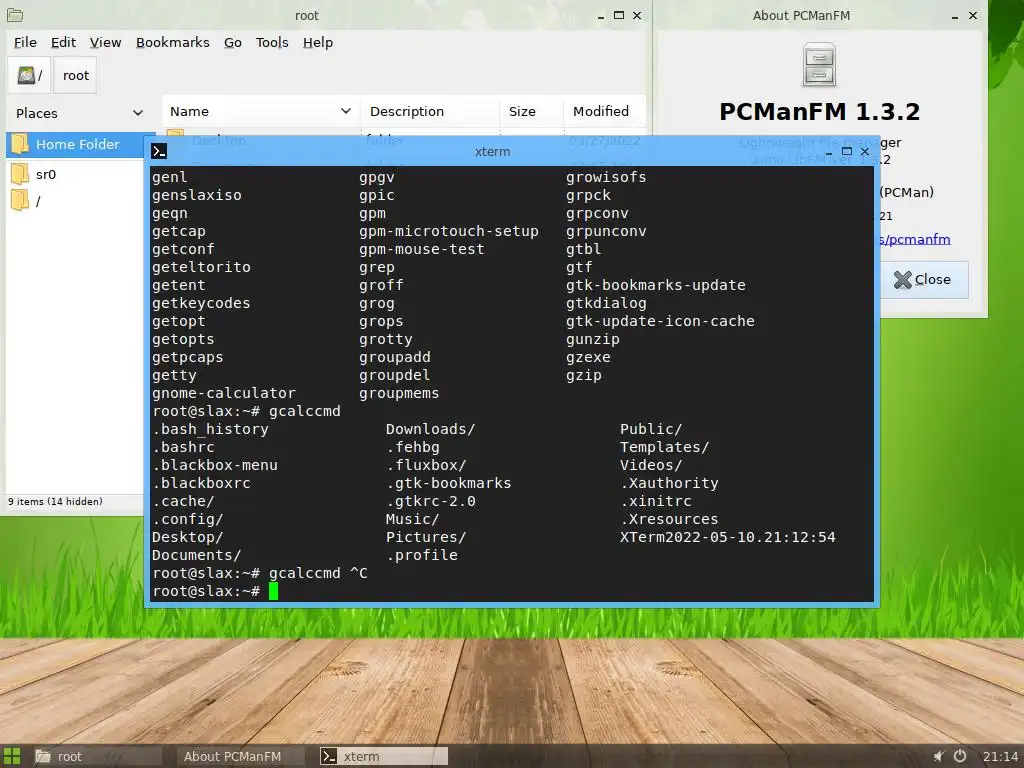Click 'groupmems' in terminal output

[399, 393]
